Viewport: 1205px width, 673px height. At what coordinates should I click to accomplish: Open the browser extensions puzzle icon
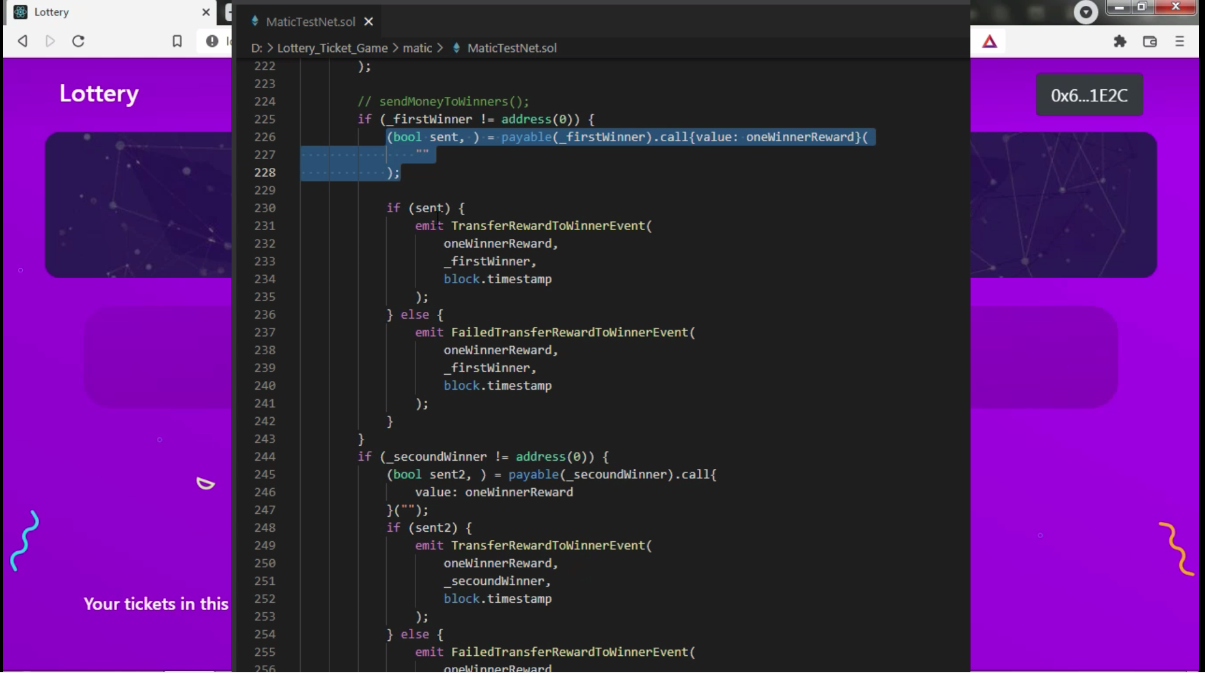1120,41
